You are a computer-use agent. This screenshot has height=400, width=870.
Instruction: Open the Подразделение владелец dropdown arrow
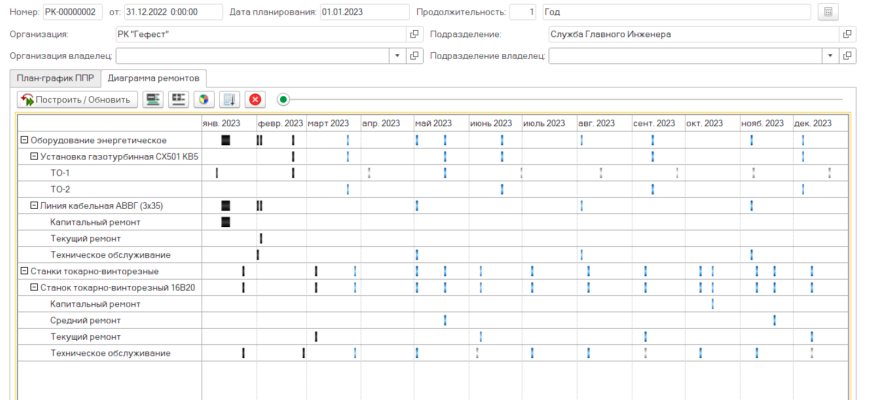pos(831,55)
